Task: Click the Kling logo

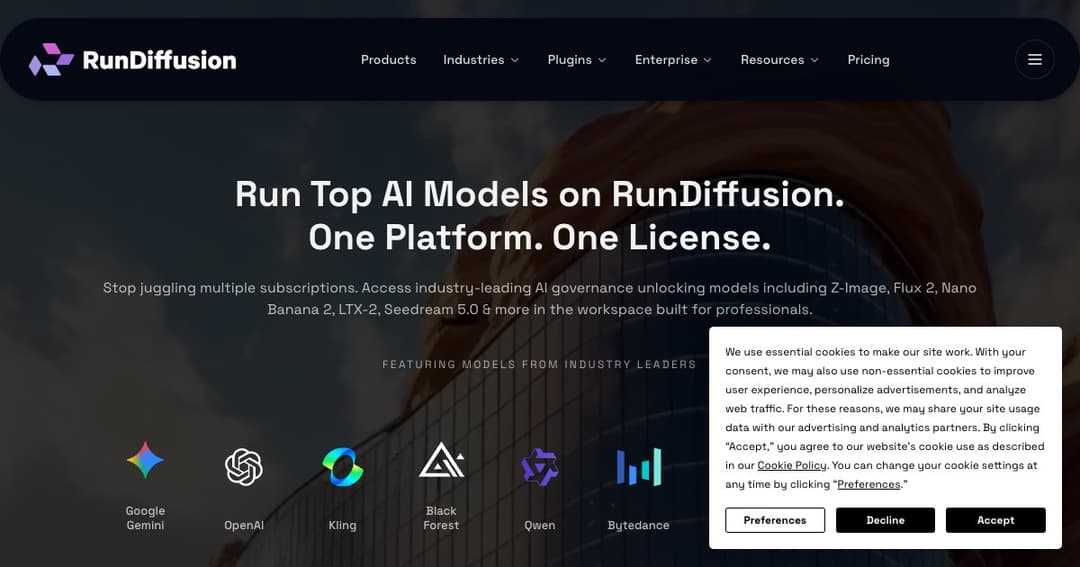Action: [342, 467]
